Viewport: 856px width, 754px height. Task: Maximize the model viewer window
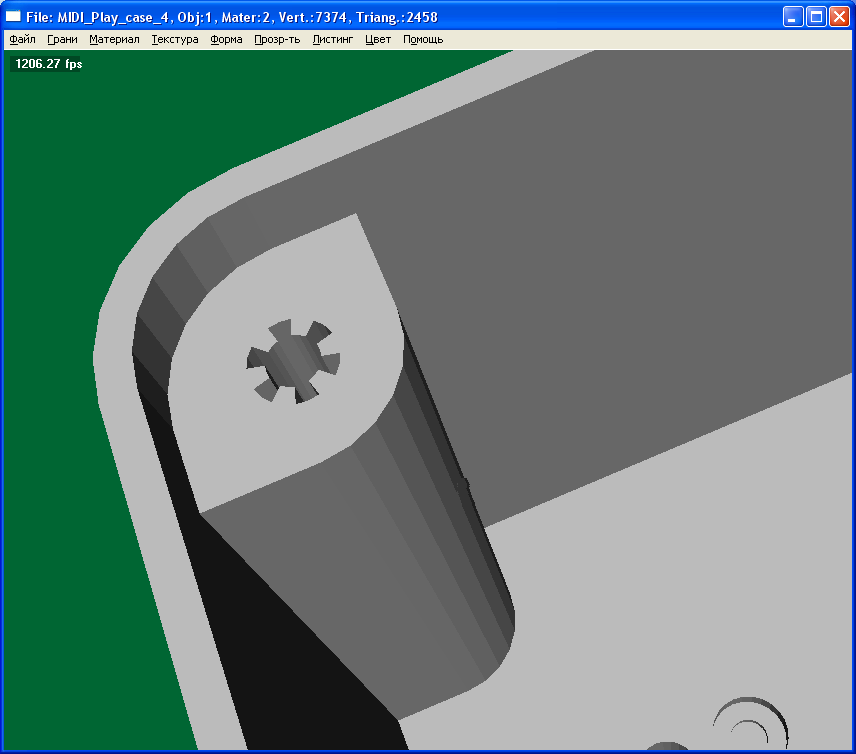coord(816,17)
